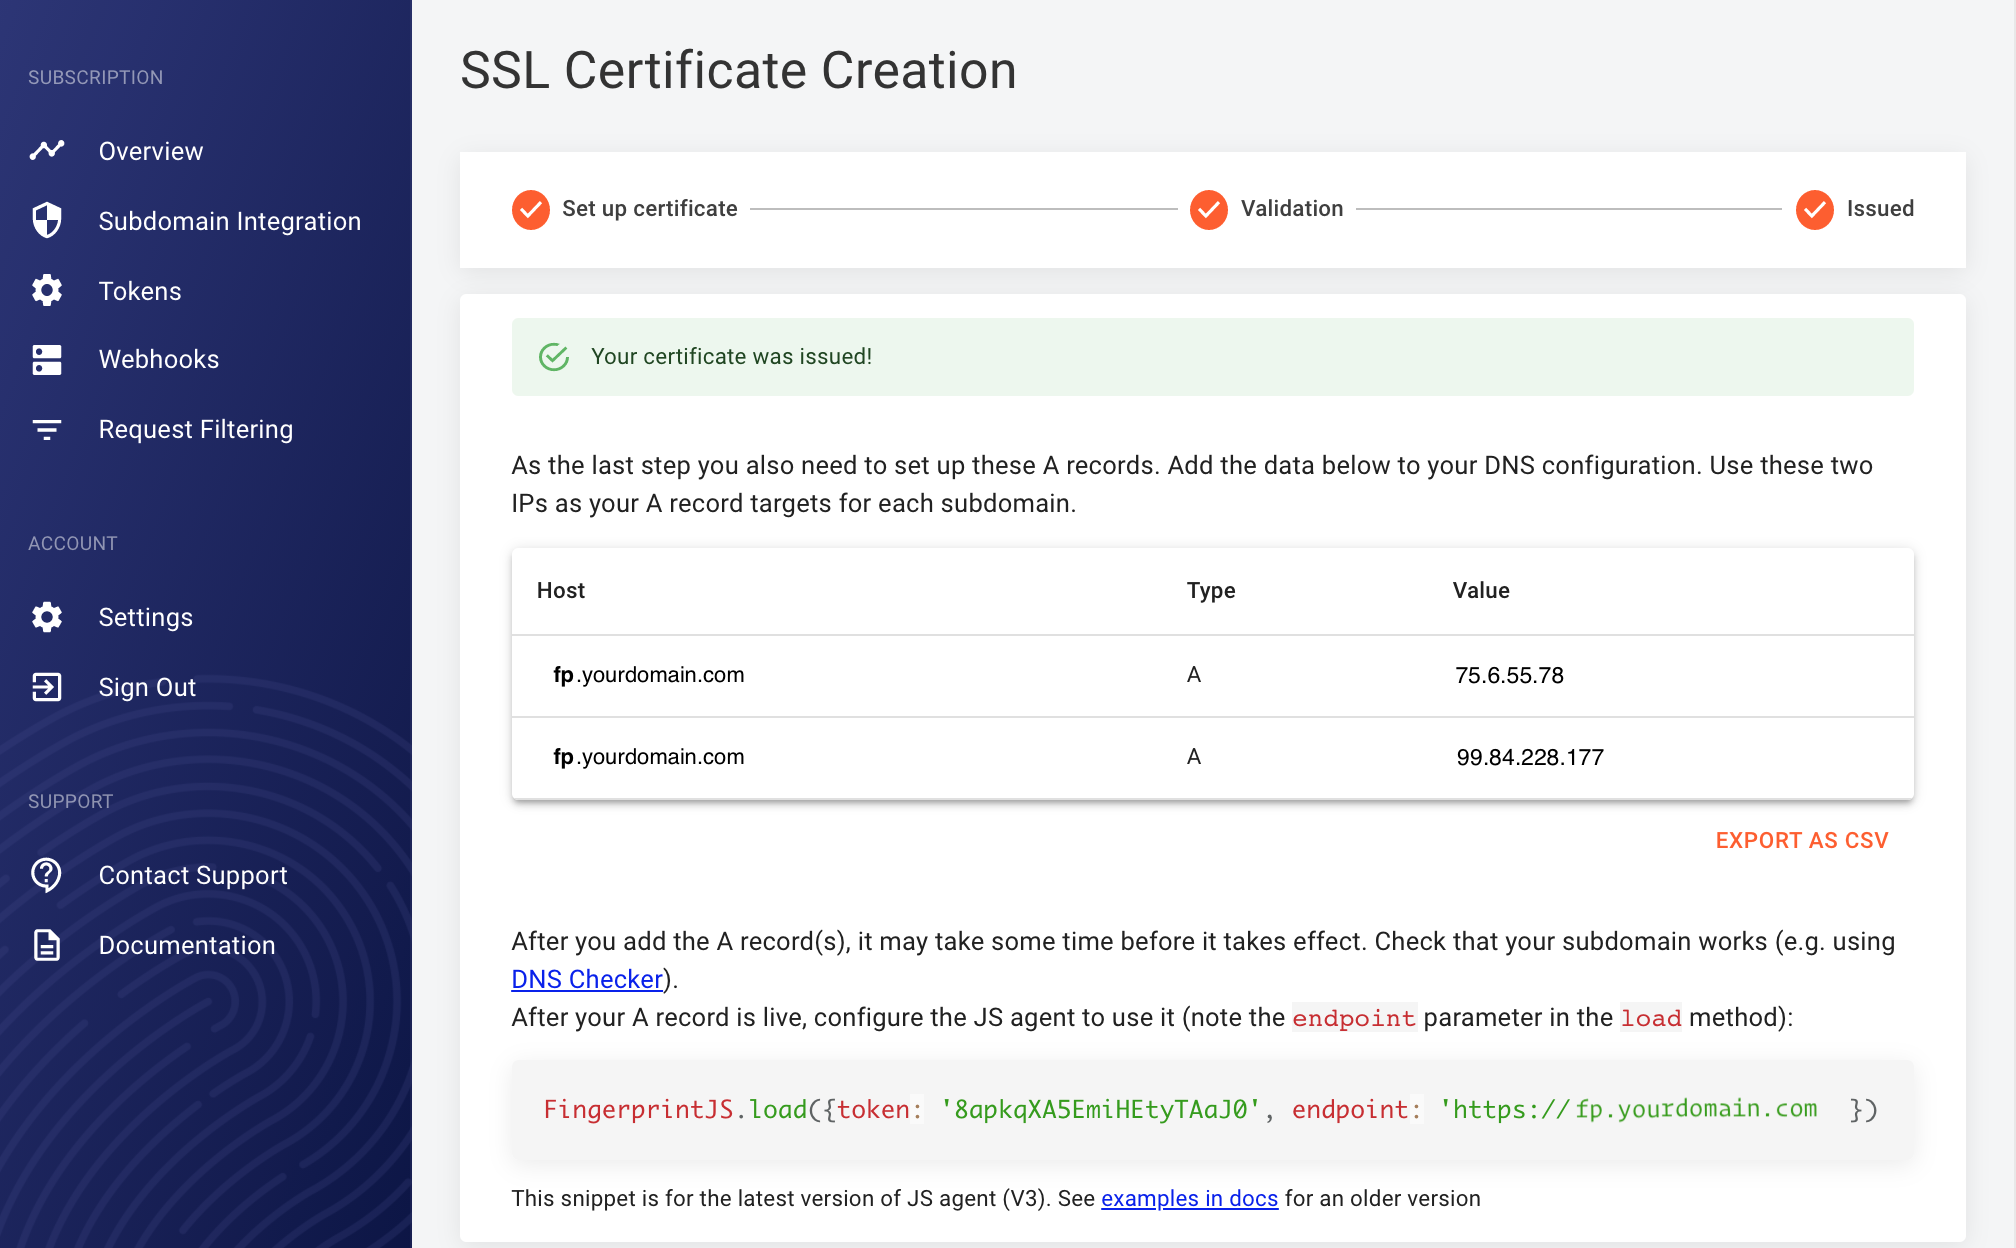This screenshot has width=2016, height=1248.
Task: Navigate to Webhooks
Action: coord(159,359)
